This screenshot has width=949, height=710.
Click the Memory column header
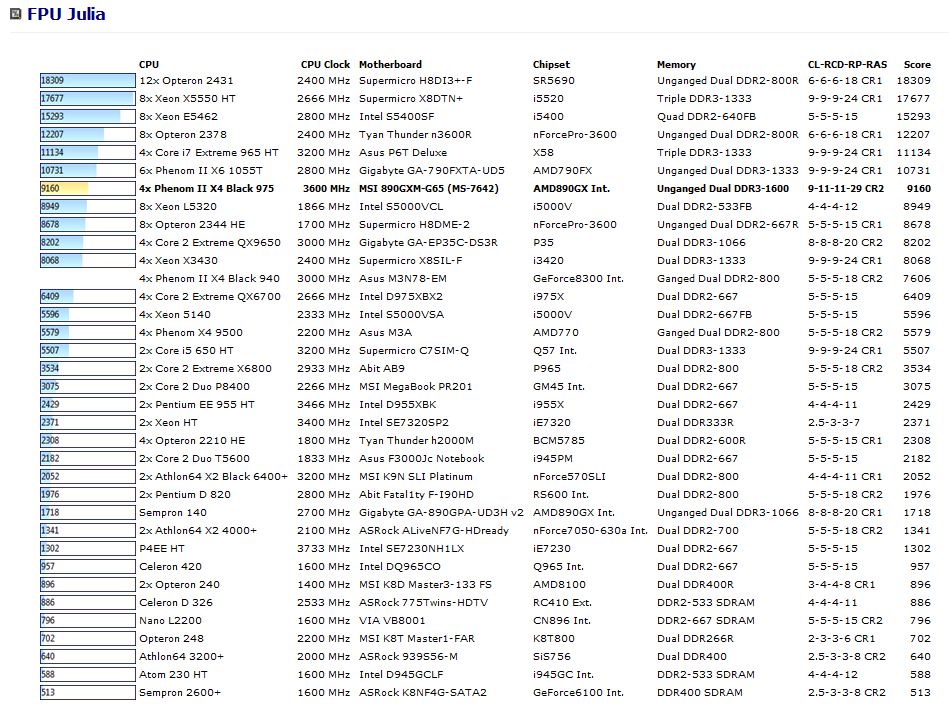coord(676,64)
